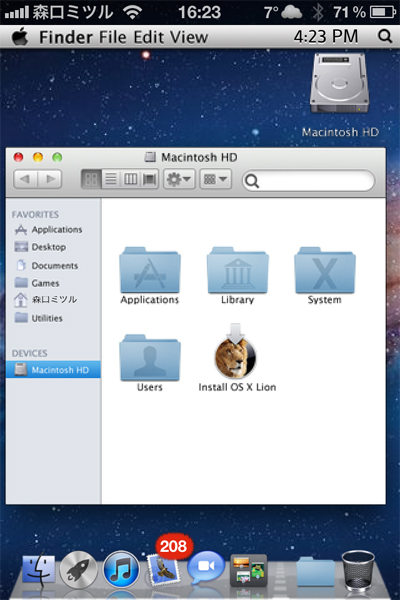Screen dimensions: 400x600
Task: Launch FaceTime from the dock
Action: tap(206, 569)
